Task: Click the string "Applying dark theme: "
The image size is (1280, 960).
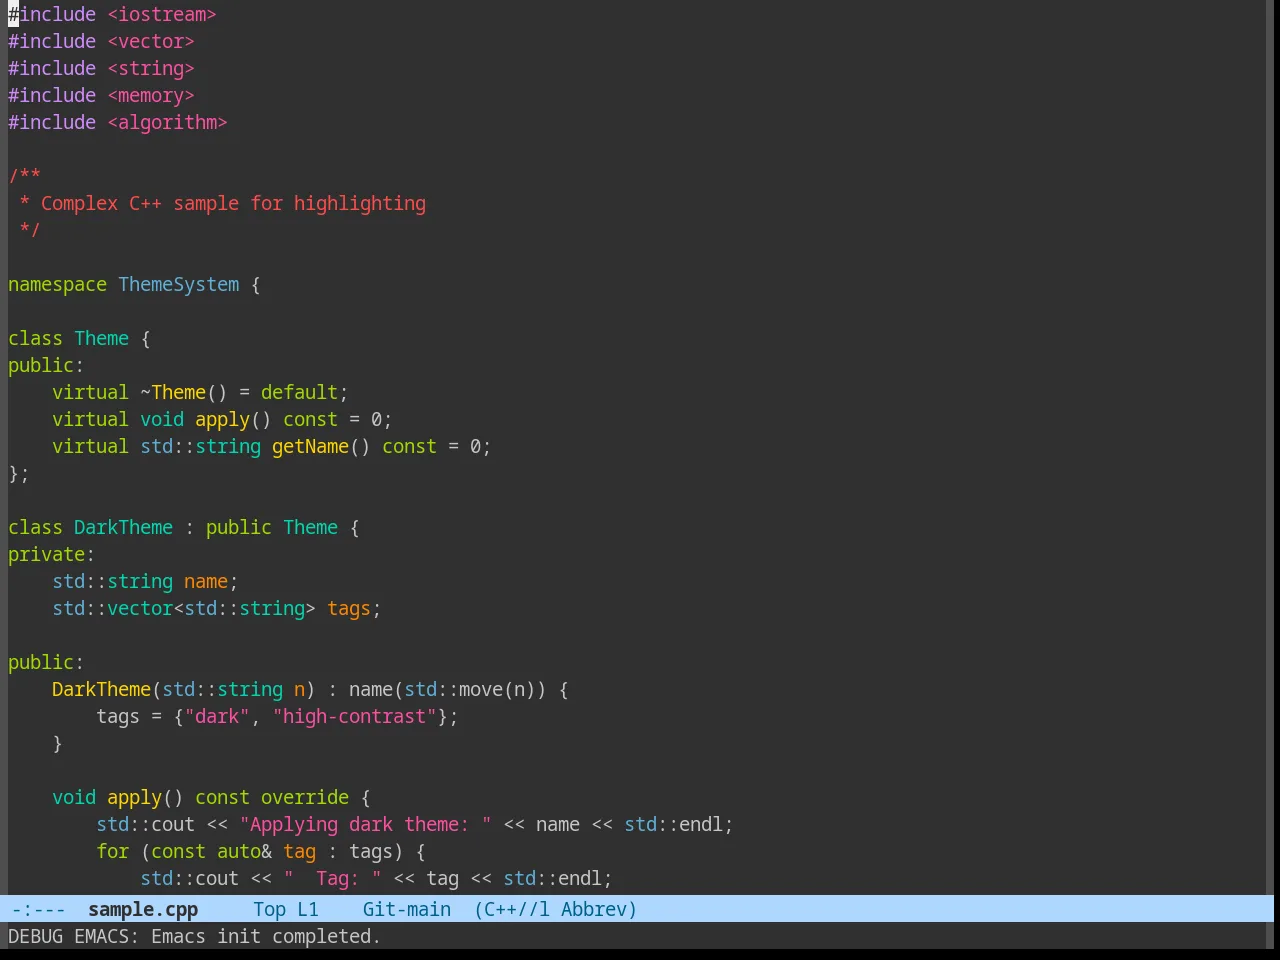Action: pos(365,824)
